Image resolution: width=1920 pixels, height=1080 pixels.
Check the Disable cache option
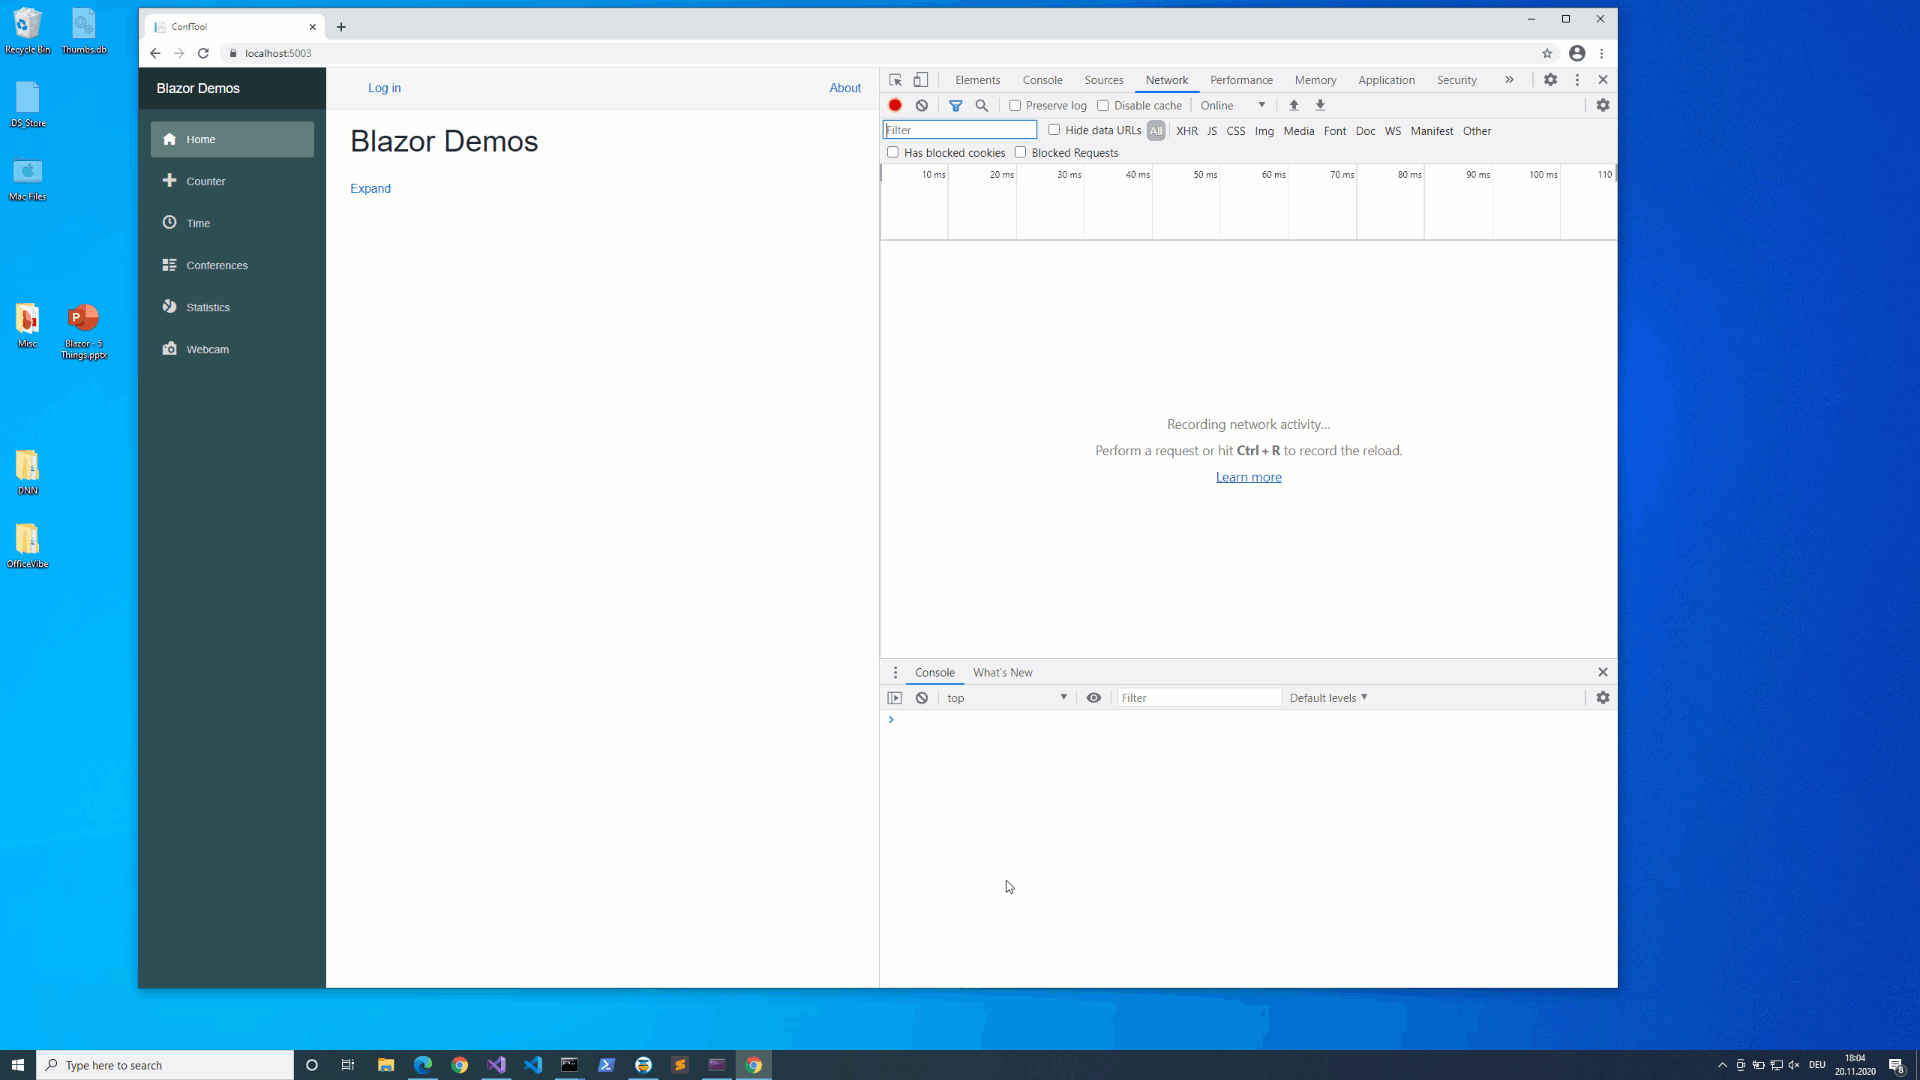[1103, 105]
